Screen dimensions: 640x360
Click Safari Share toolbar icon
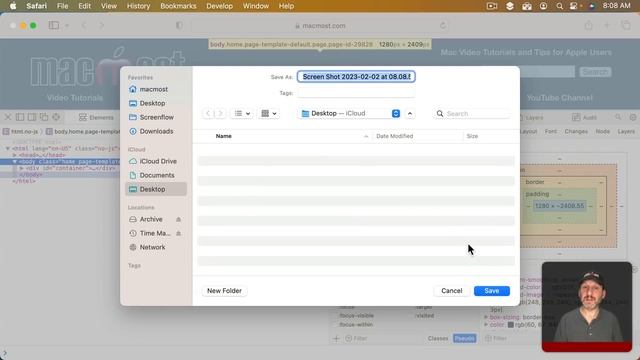[x=588, y=25]
